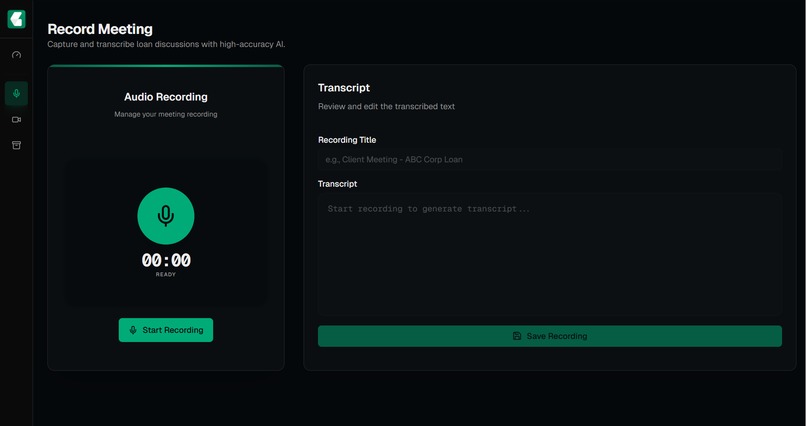
Task: Click the Recording Title field label
Action: pyautogui.click(x=347, y=140)
